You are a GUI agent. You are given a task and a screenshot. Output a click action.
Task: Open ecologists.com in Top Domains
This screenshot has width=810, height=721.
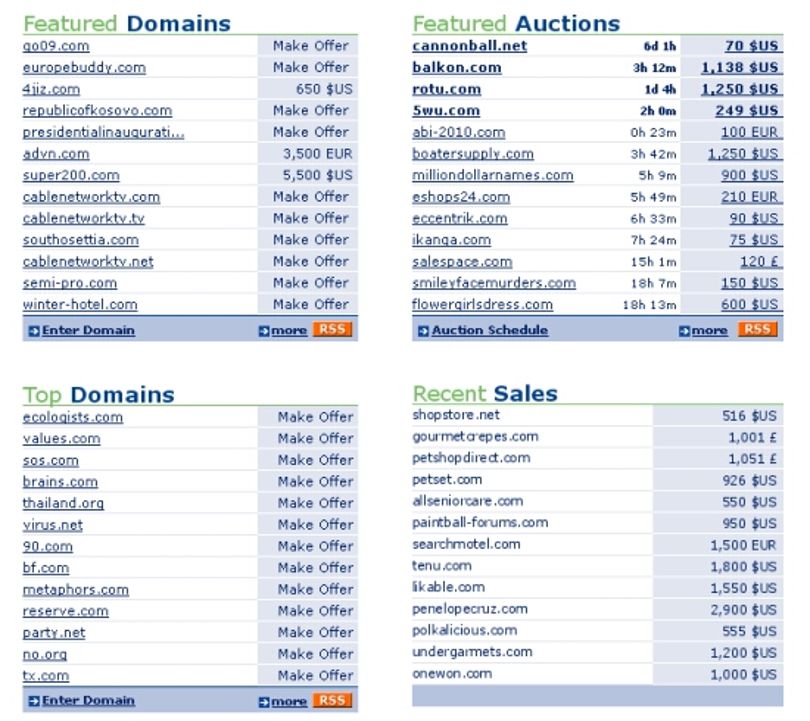[x=73, y=417]
